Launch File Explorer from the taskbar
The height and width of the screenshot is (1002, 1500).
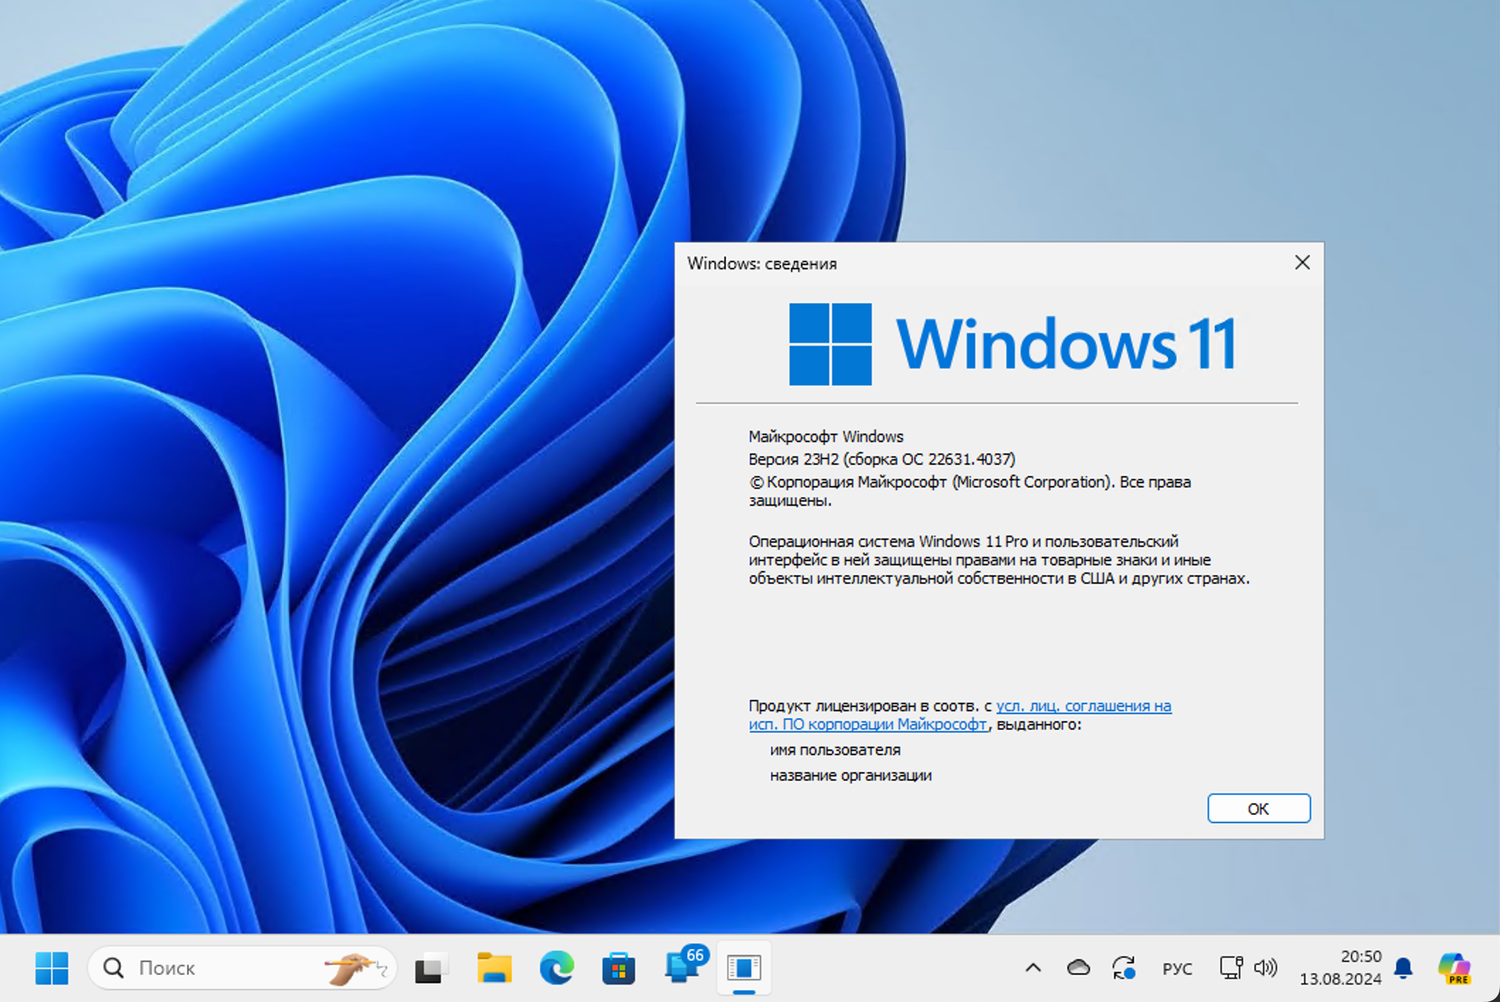click(494, 968)
